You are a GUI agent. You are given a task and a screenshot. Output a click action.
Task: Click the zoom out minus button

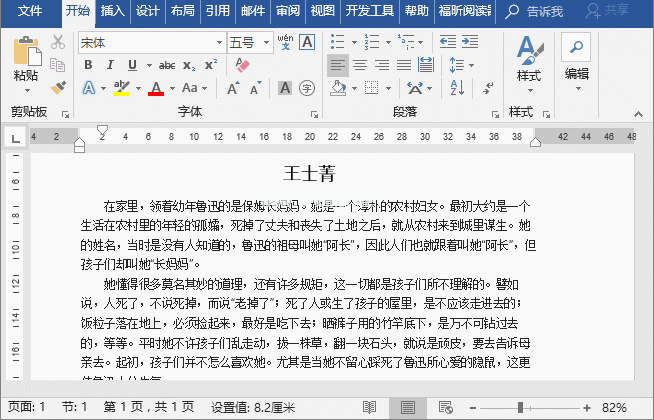pyautogui.click(x=473, y=408)
